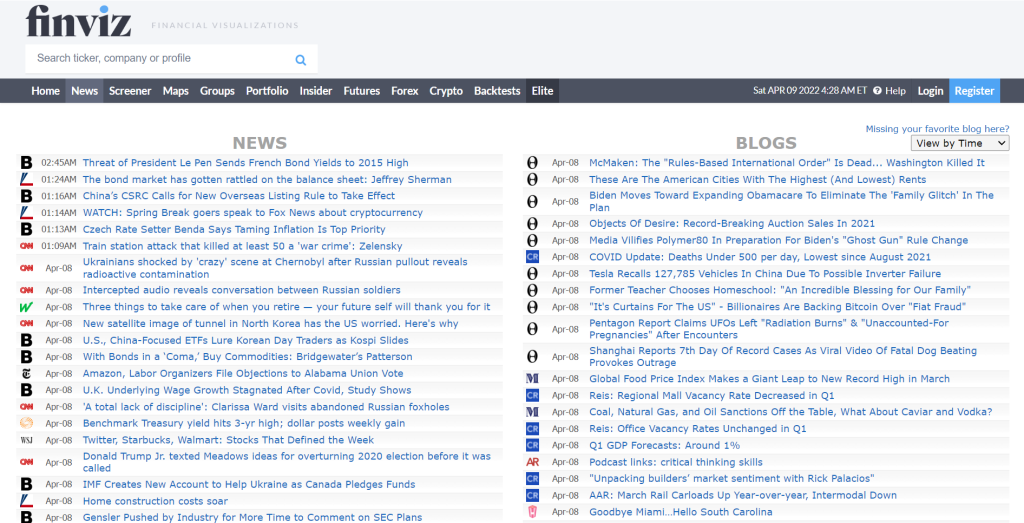
Task: Click the search magnifier icon
Action: pyautogui.click(x=300, y=59)
